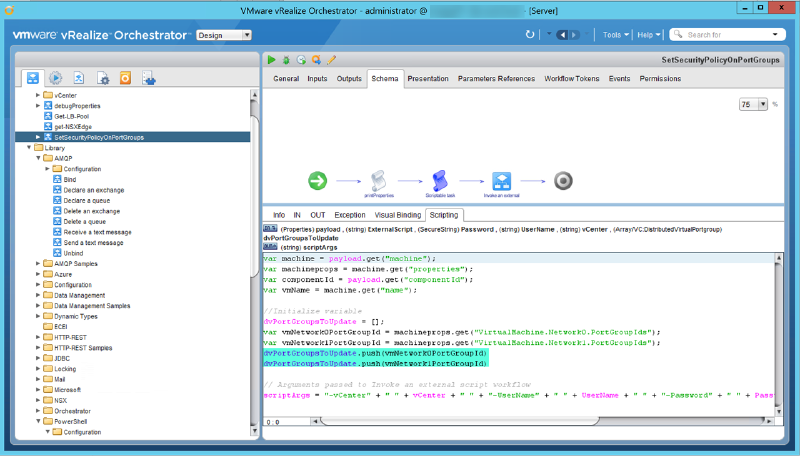Click the edit pencil icon
Screen dimensions: 800x456
331,60
